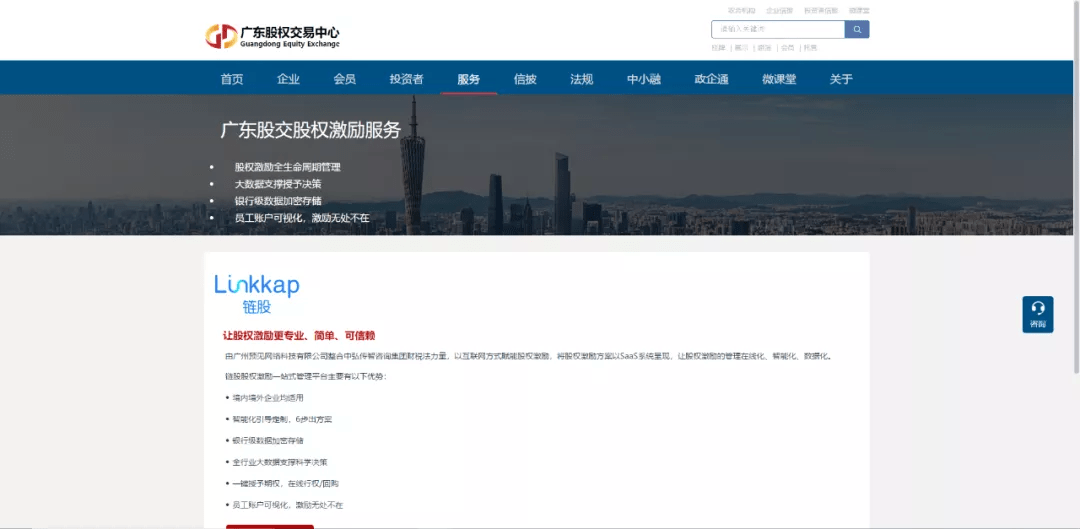Click the 广东股交股权激励服务 banner heading
The height and width of the screenshot is (529, 1080).
pos(311,130)
